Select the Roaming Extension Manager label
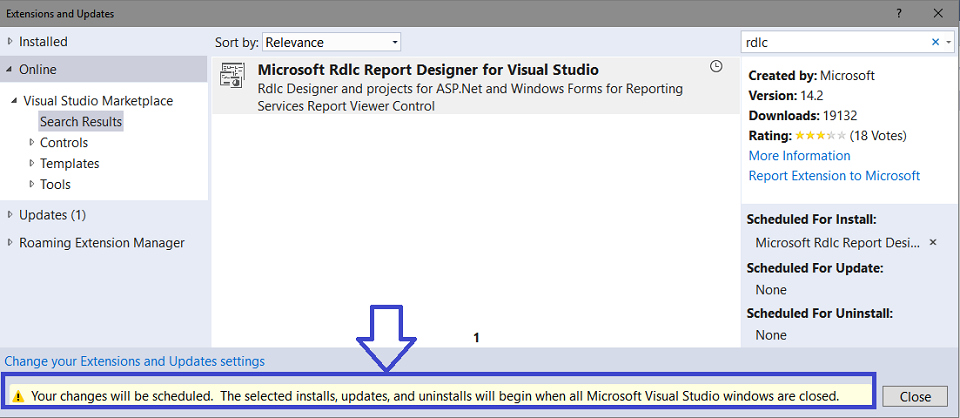 point(102,242)
